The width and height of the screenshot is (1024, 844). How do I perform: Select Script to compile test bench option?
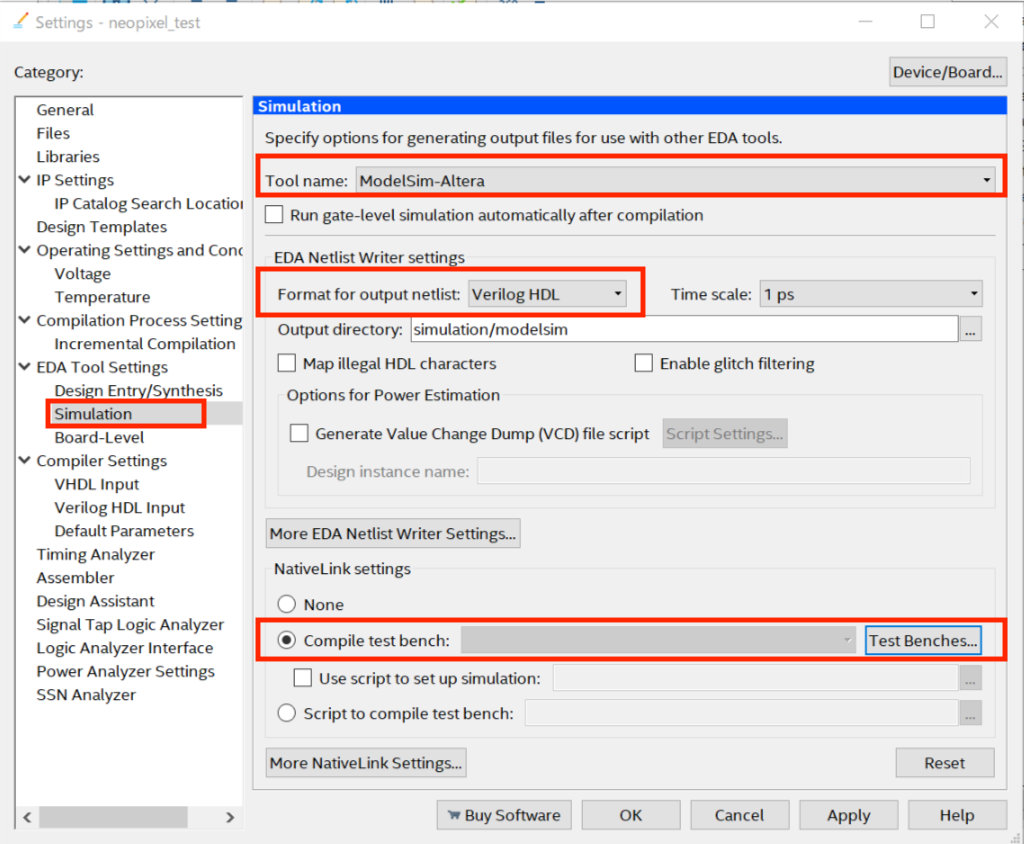(287, 713)
